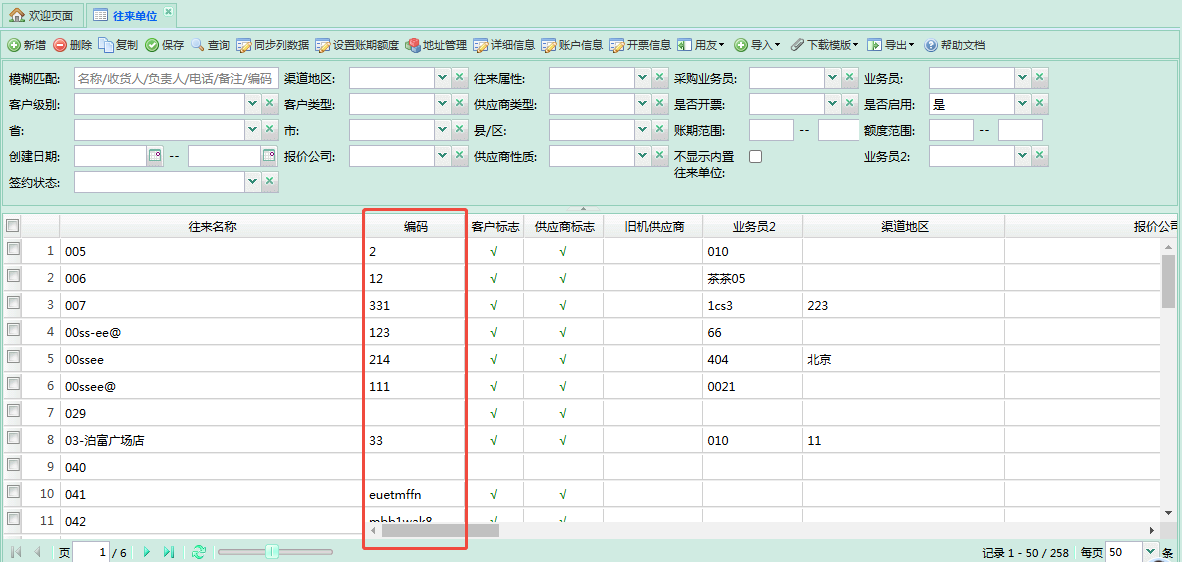Image resolution: width=1182 pixels, height=562 pixels.
Task: Toggle the select-all checkbox in table header
Action: tap(12, 226)
